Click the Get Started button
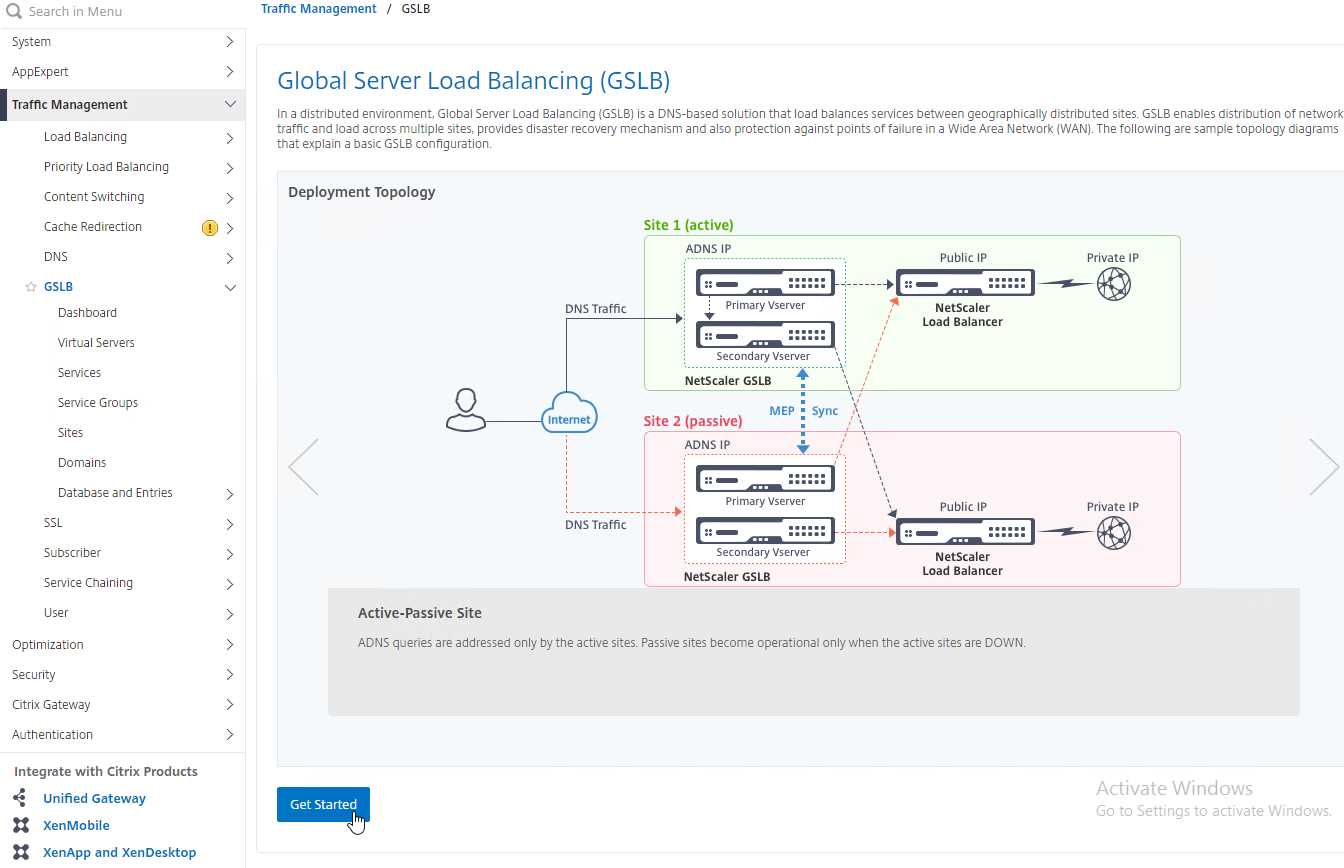The height and width of the screenshot is (868, 1344). point(323,804)
